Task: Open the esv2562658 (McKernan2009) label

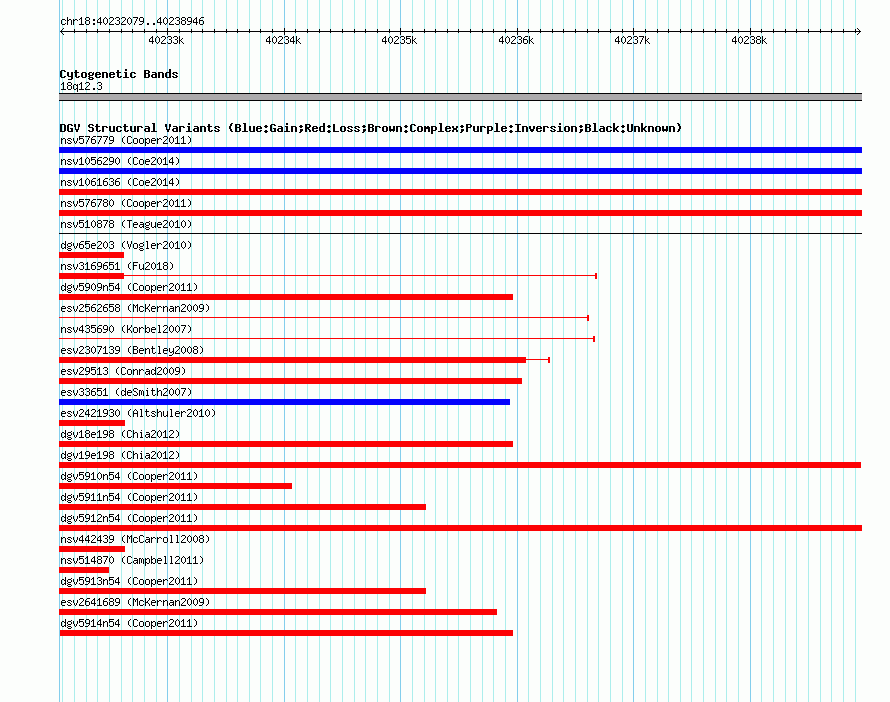Action: [135, 308]
